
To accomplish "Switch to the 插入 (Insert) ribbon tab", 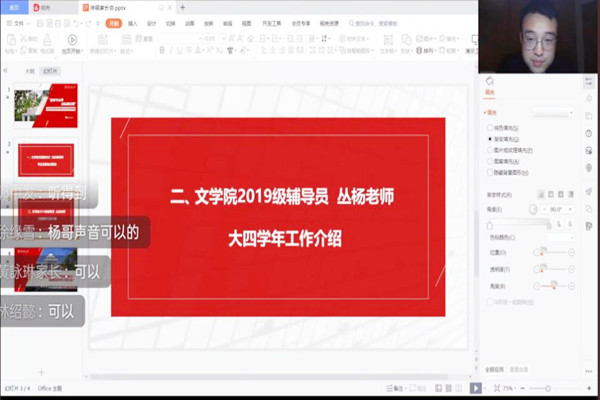I will [x=132, y=21].
